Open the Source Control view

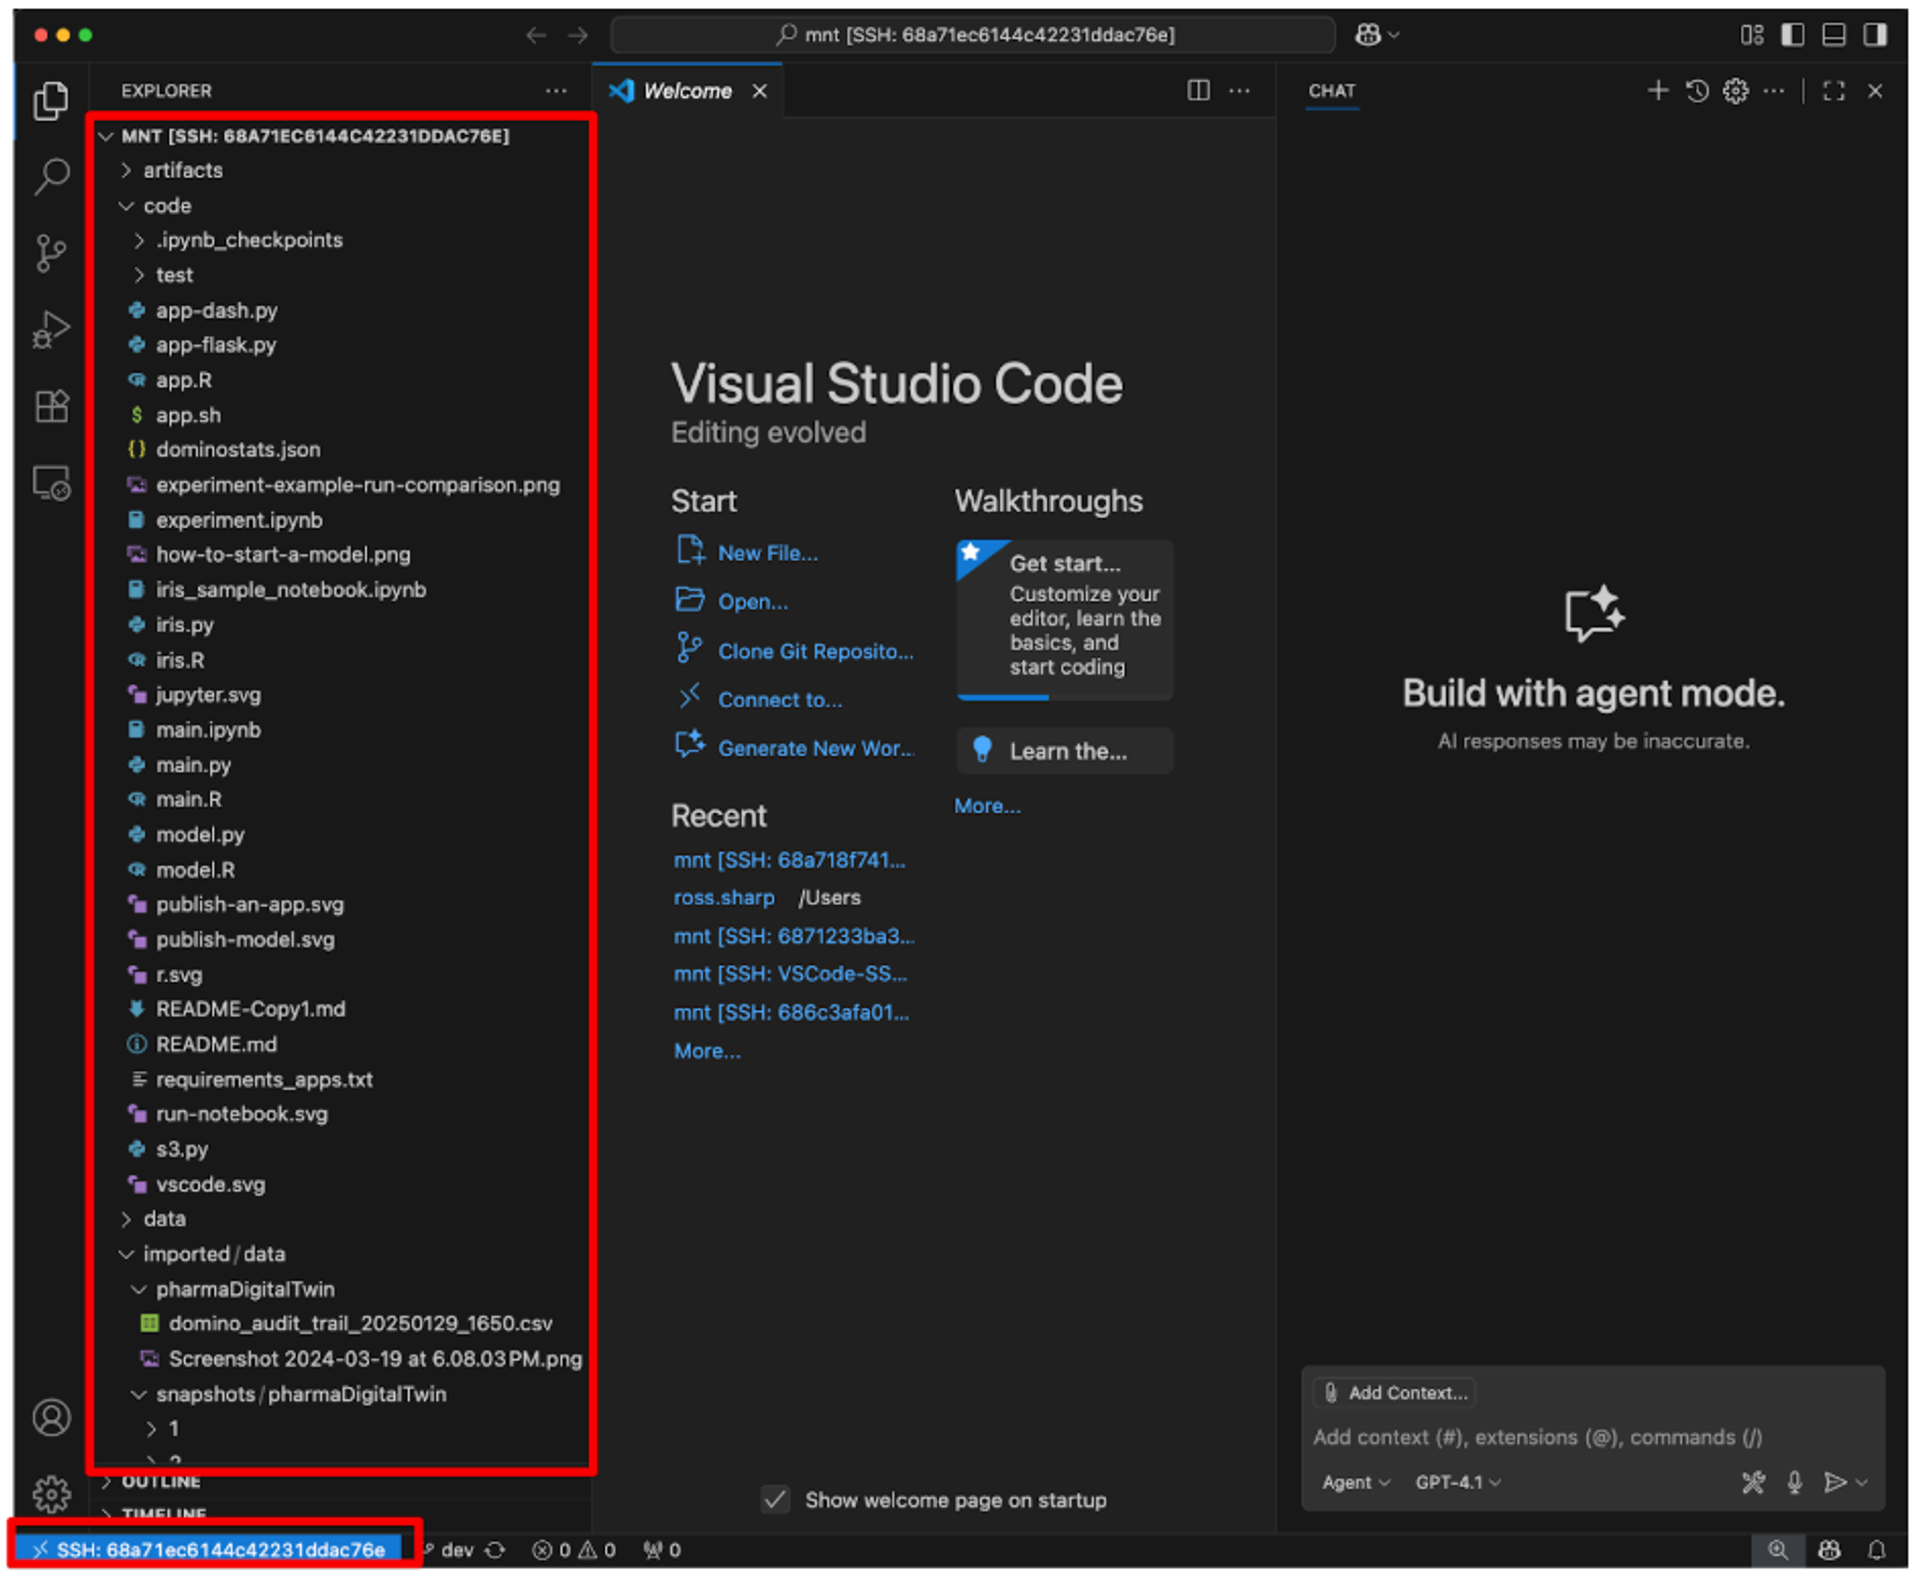pos(51,252)
